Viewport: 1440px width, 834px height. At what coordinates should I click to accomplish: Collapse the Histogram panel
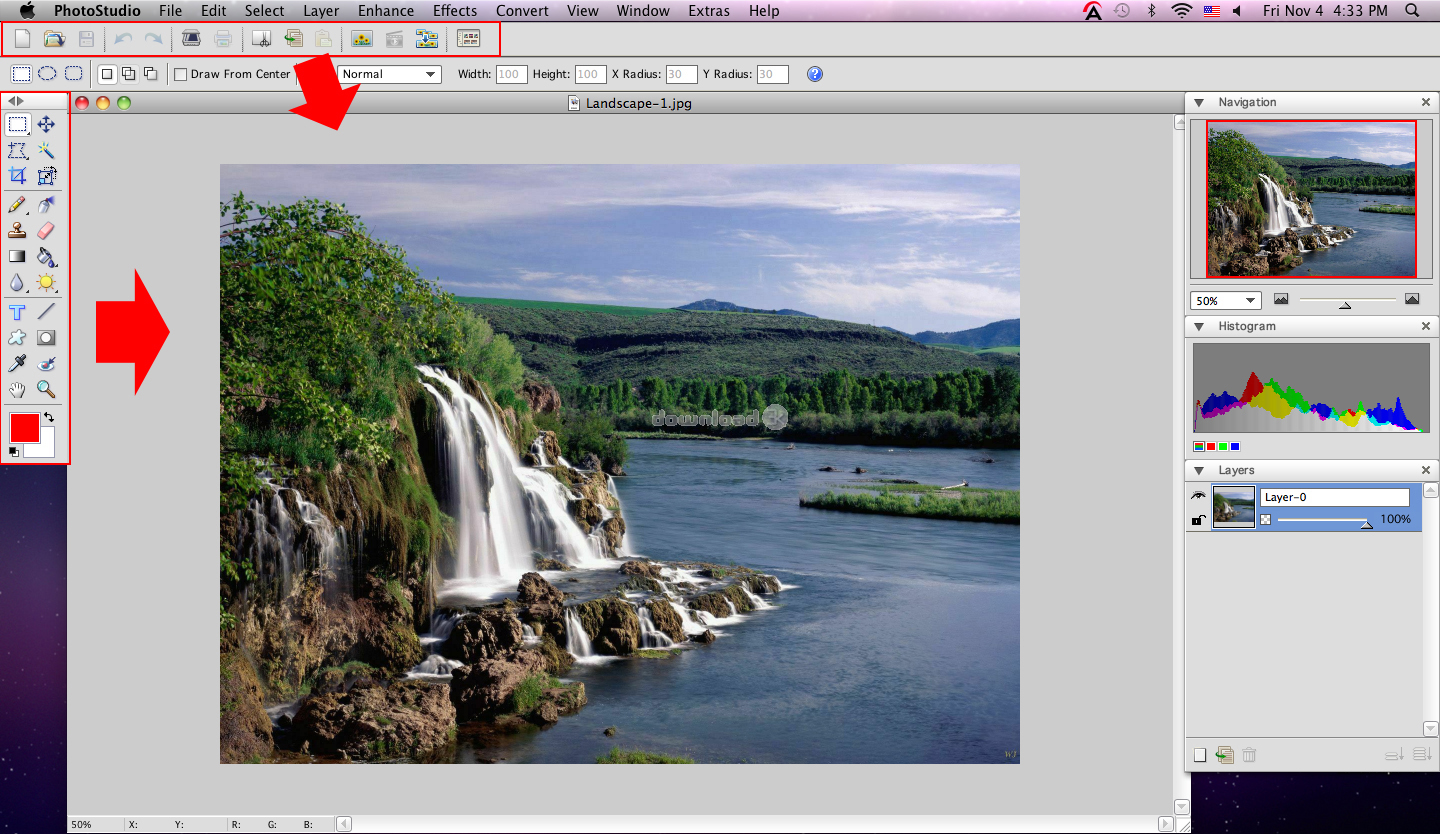tap(1197, 326)
